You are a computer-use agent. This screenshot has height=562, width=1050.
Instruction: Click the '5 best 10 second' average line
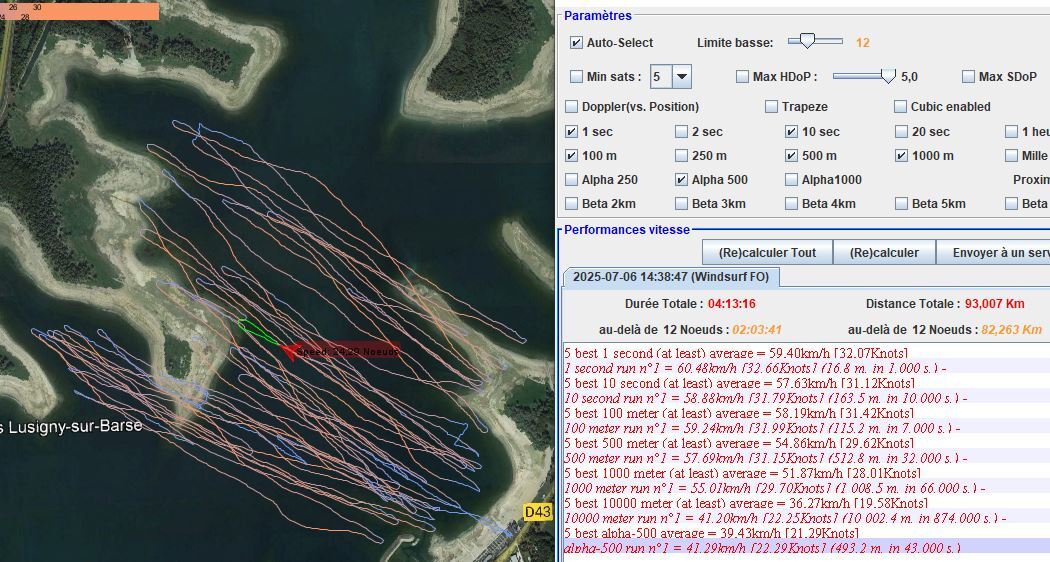[806, 383]
